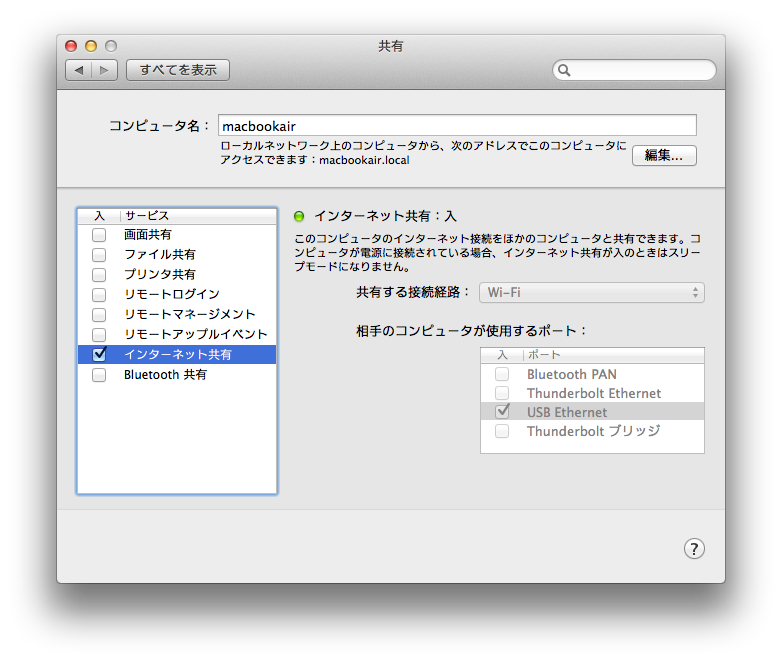Enable the リモートログイン checkbox
Viewport: 782px width, 662px height.
click(99, 294)
